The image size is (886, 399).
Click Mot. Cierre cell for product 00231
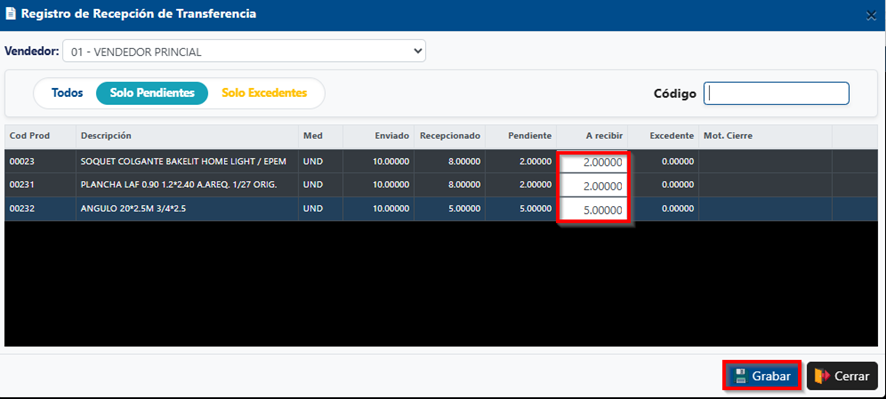pos(766,185)
